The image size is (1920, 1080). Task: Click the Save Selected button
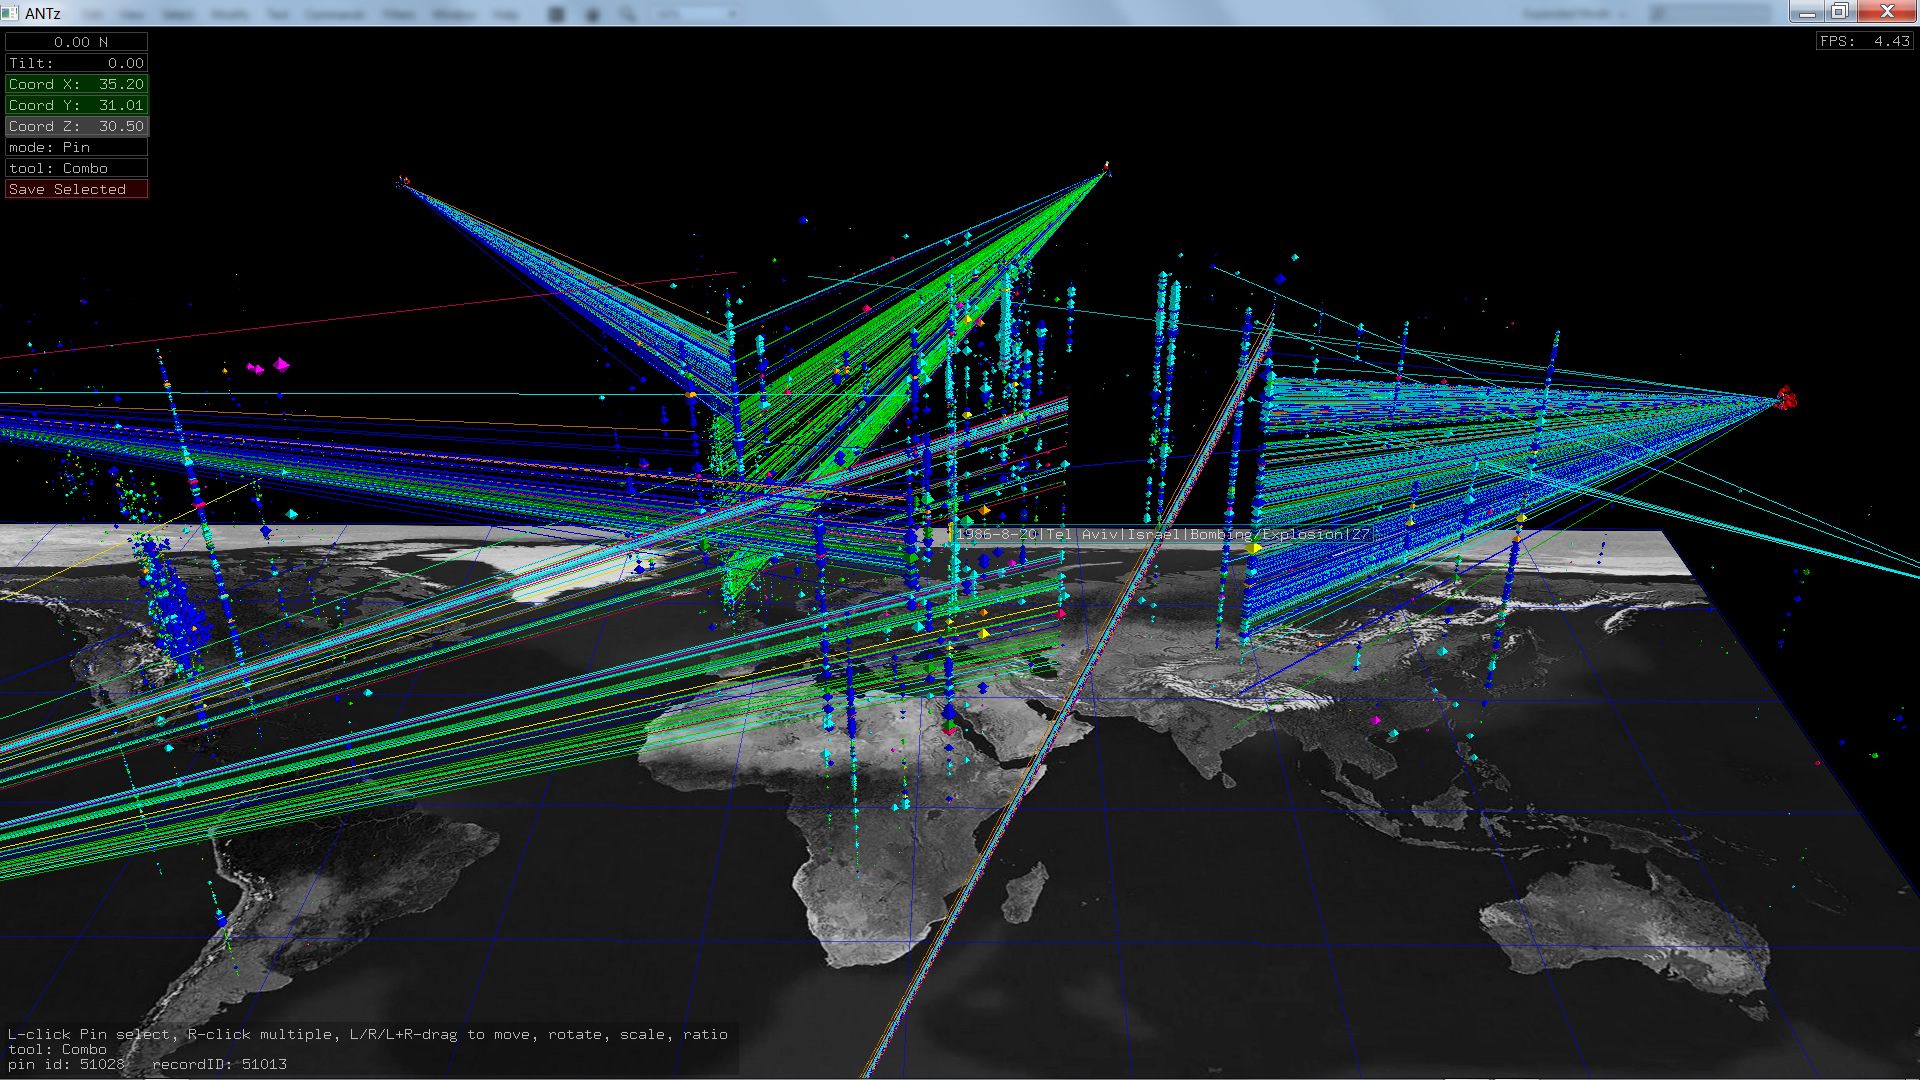(76, 189)
